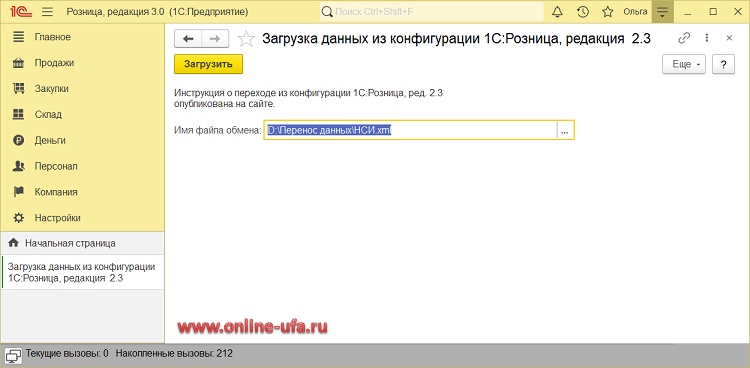Copy link with the chain icon
The image size is (750, 368).
click(684, 38)
